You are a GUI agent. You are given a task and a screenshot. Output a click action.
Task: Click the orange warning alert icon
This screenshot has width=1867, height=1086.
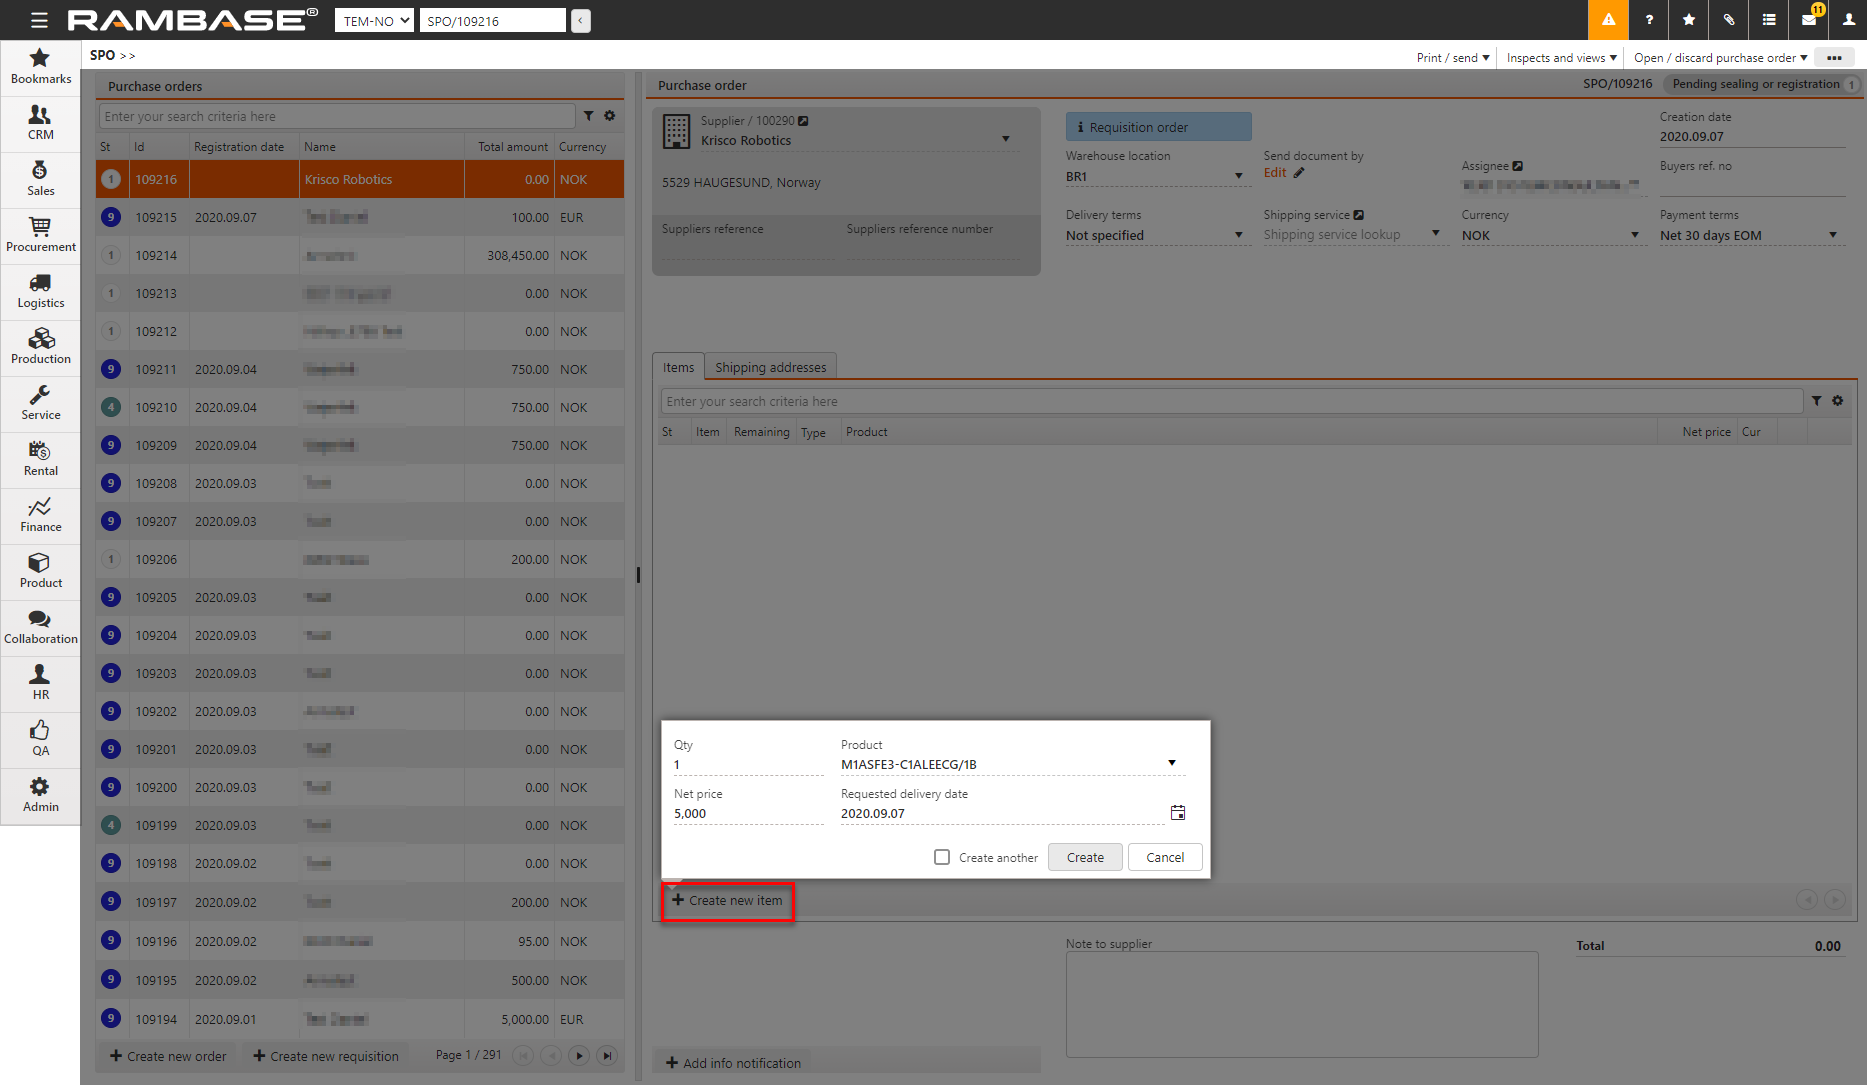(1608, 20)
